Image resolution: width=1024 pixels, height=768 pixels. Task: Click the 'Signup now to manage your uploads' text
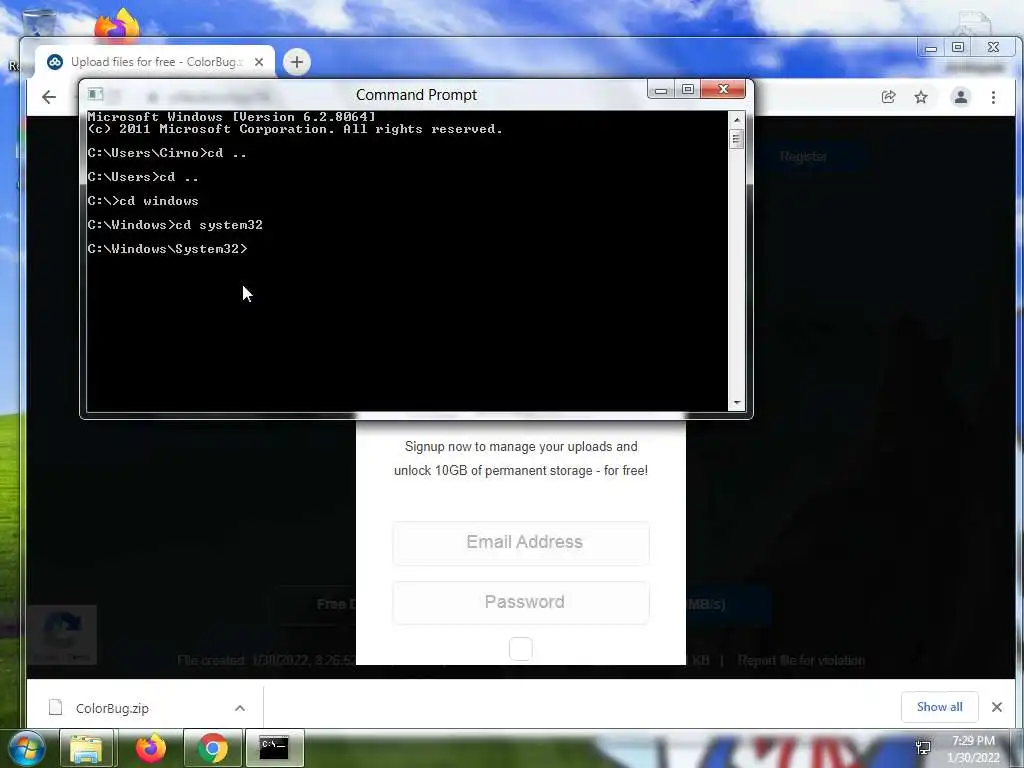(521, 447)
